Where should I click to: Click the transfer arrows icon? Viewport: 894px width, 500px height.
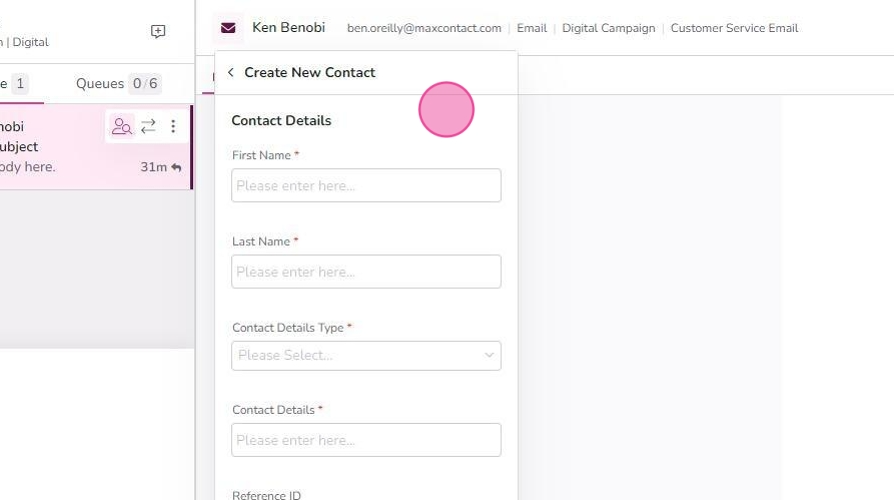pos(148,126)
